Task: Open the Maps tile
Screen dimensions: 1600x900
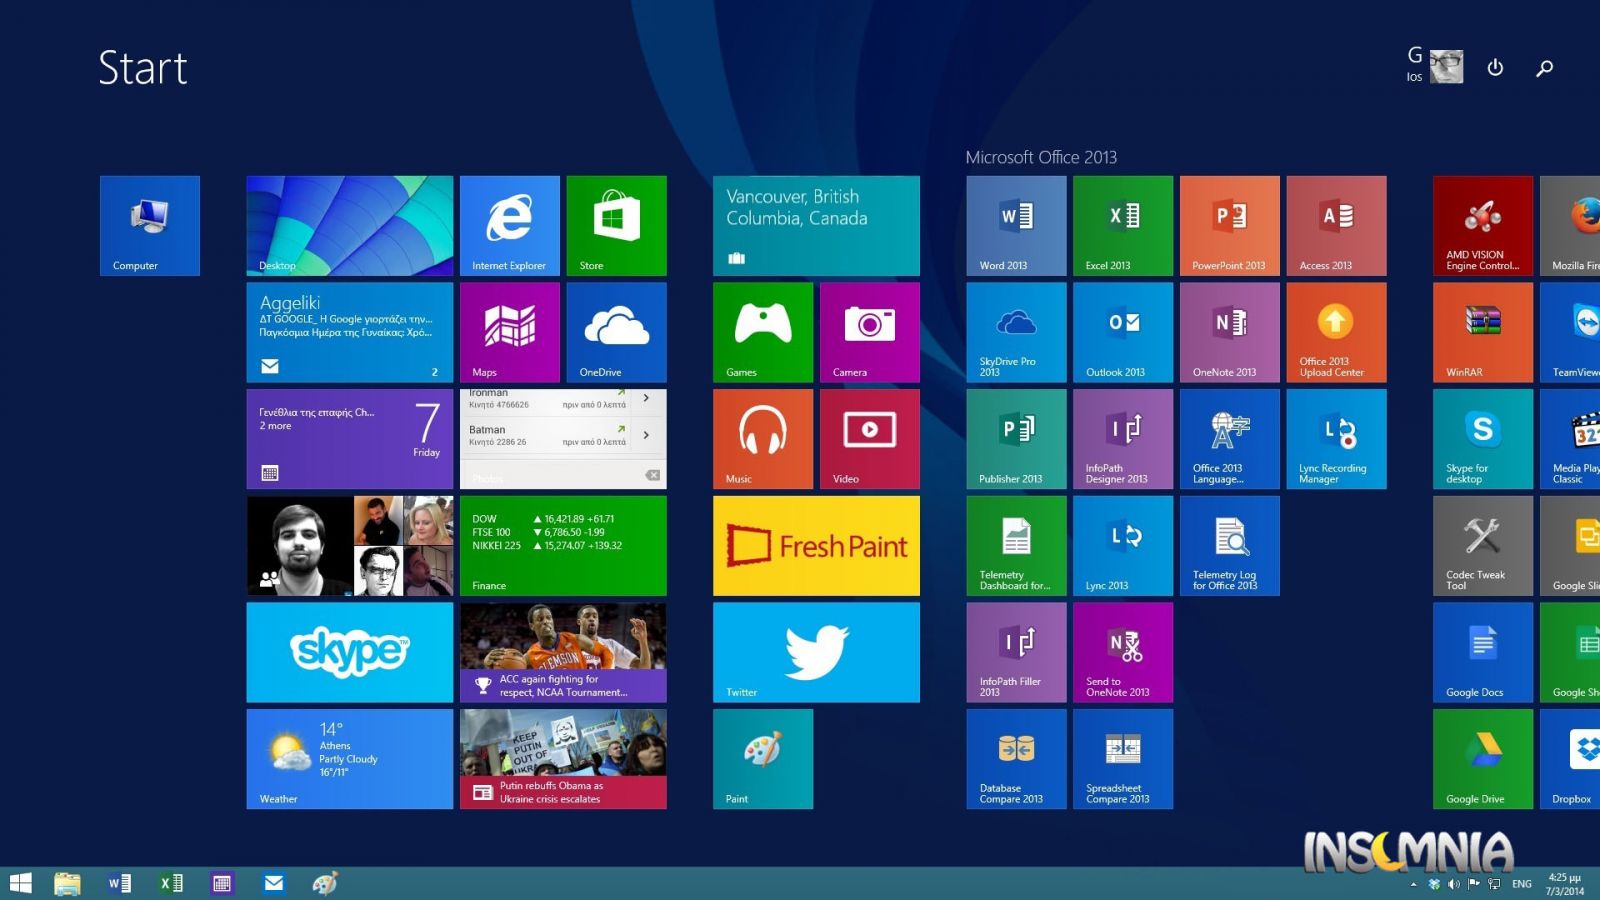Action: 510,332
